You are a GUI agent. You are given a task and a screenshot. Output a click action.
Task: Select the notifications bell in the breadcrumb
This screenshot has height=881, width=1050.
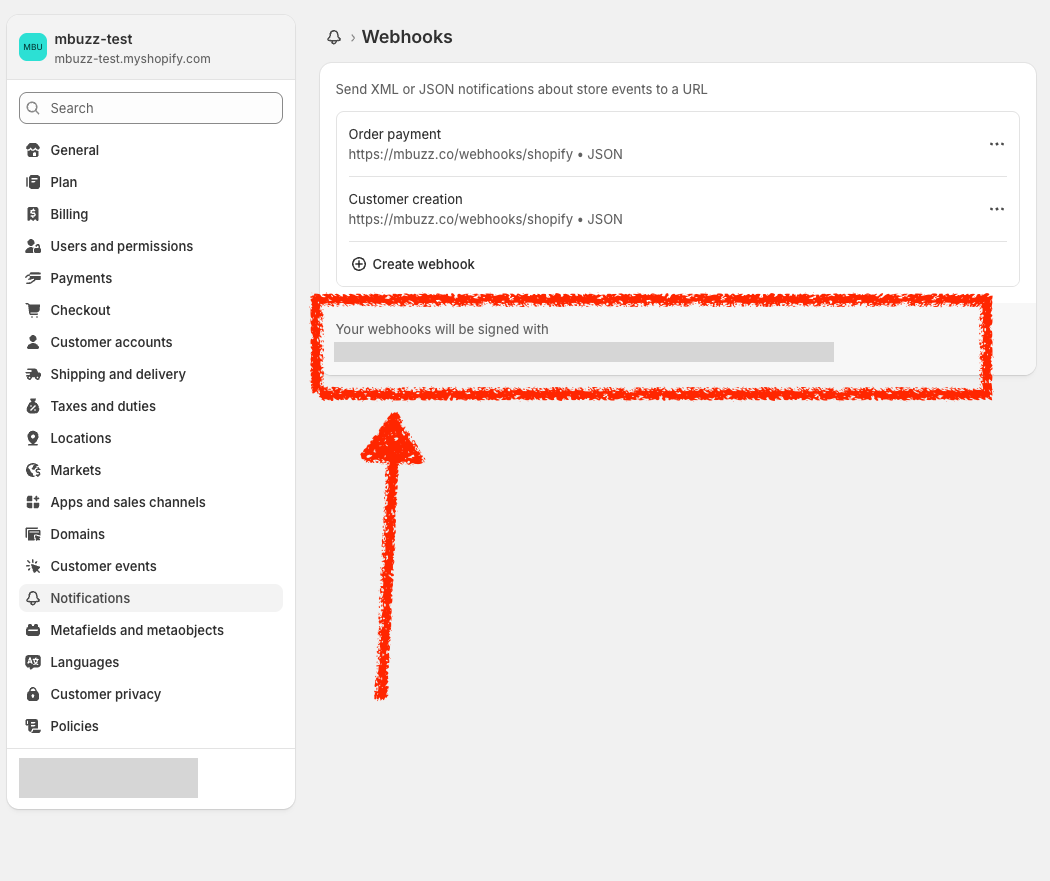[333, 36]
